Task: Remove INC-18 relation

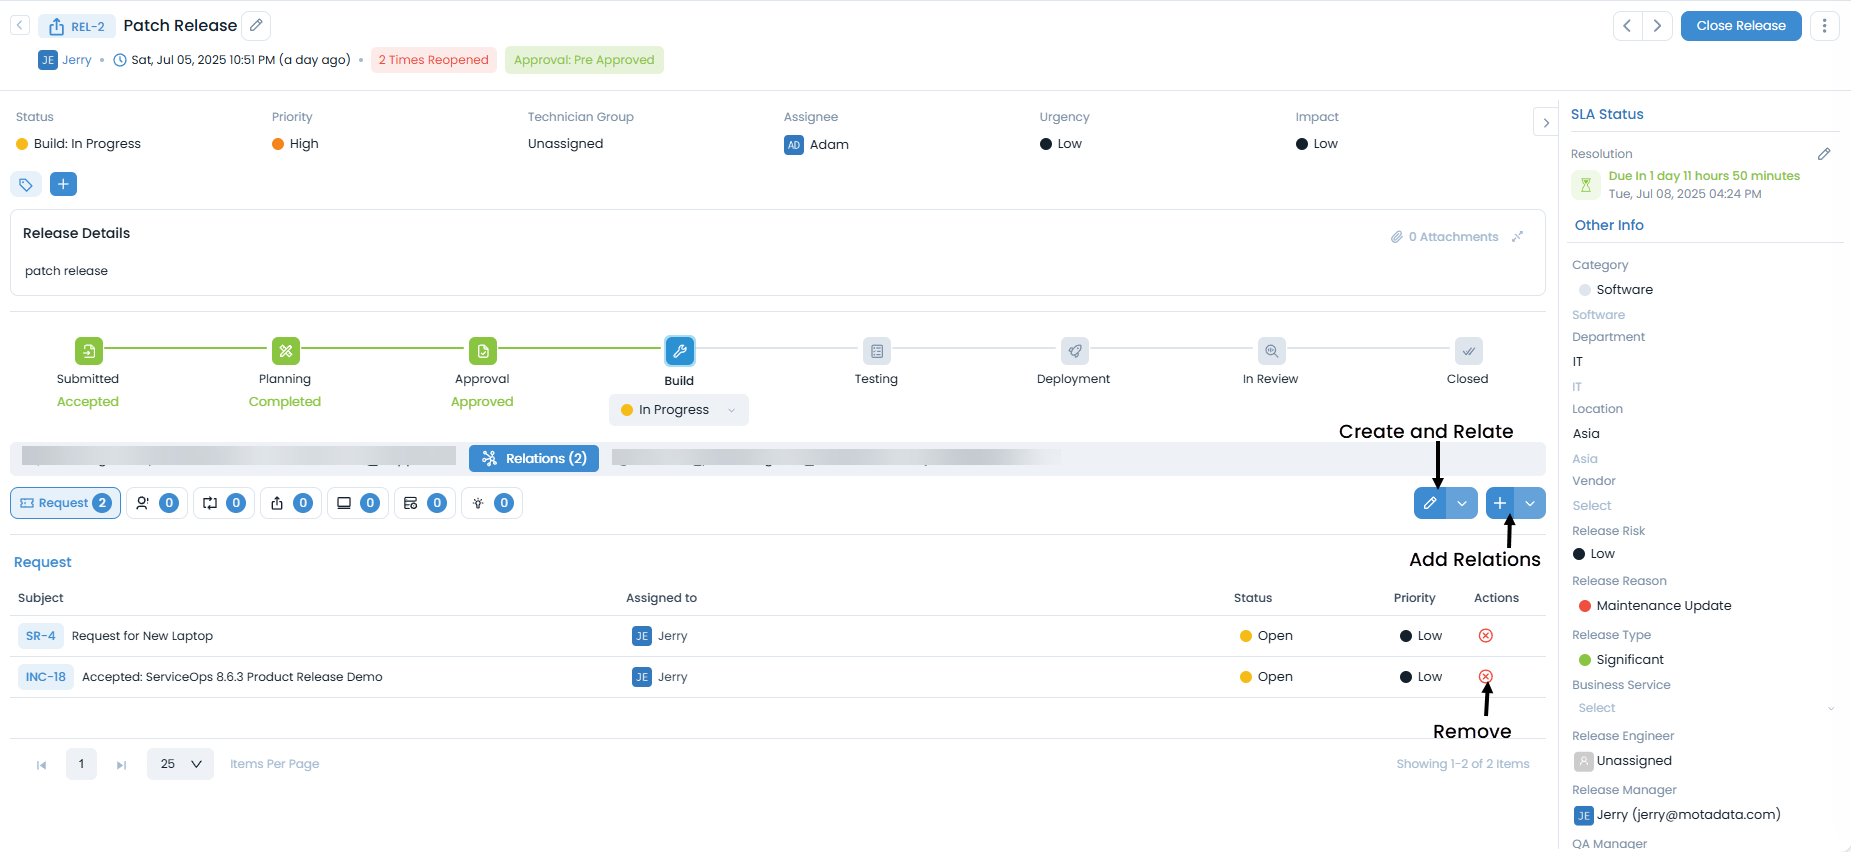Action: tap(1486, 677)
